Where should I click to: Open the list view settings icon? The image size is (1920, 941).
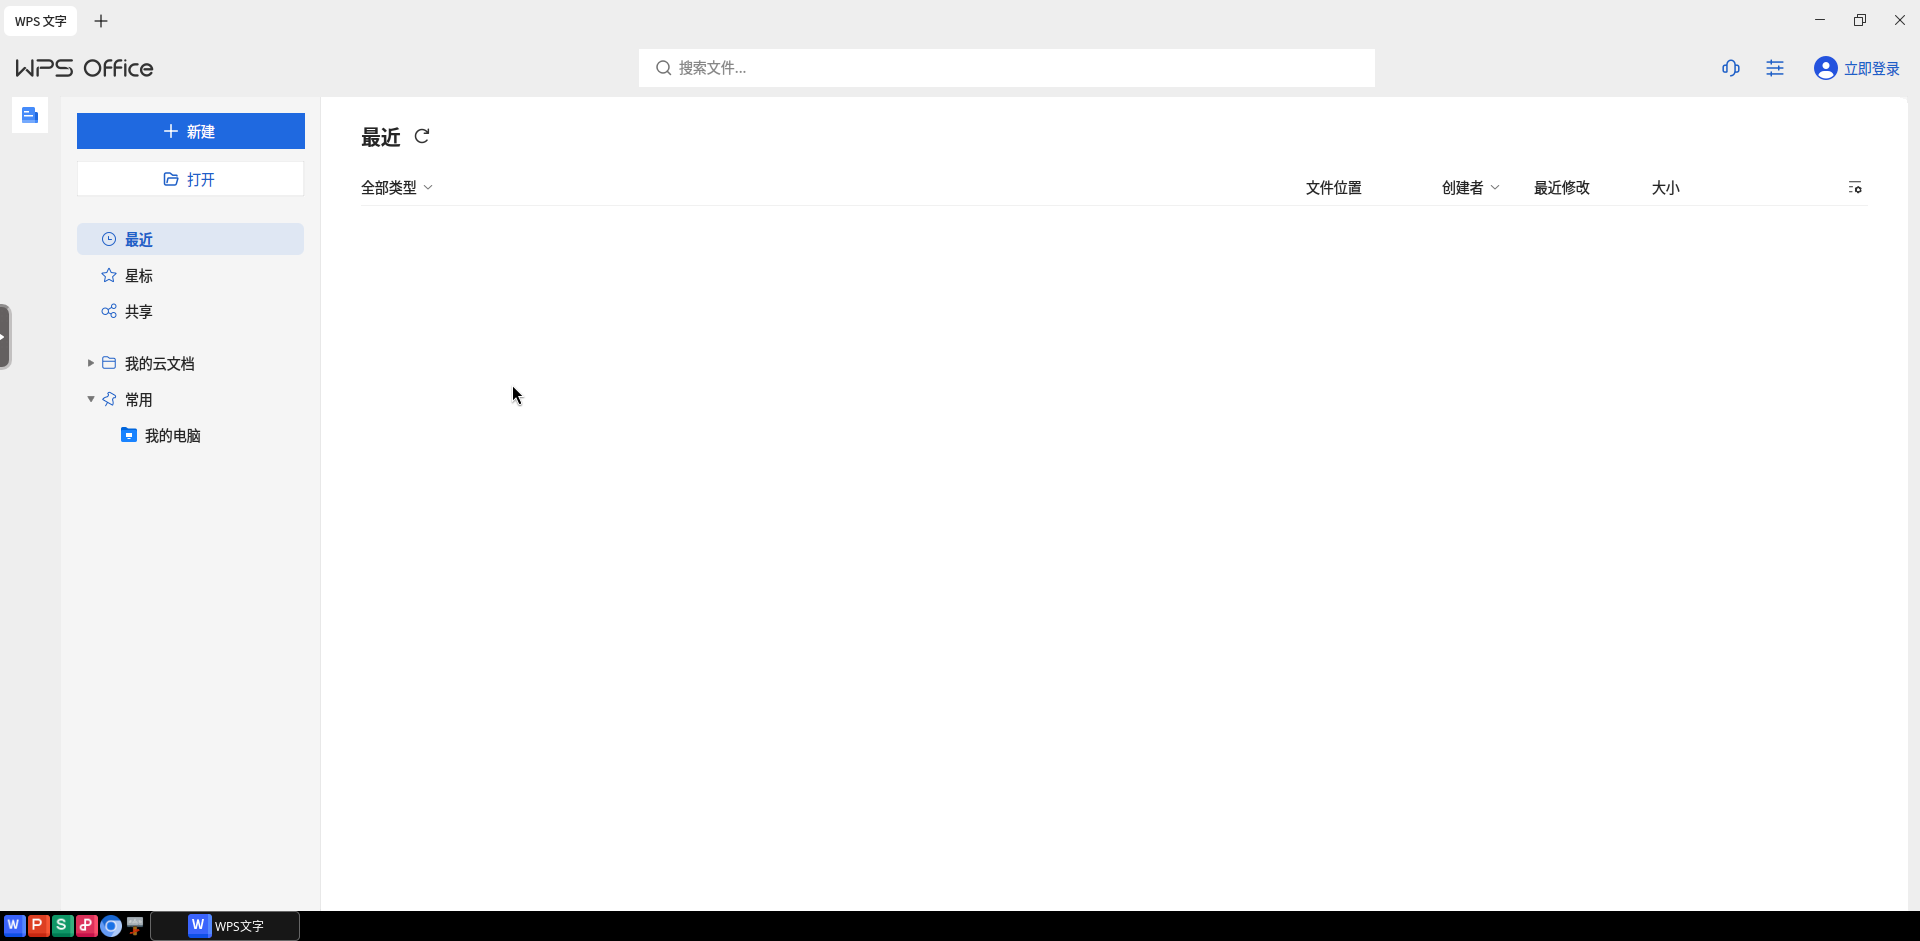pyautogui.click(x=1855, y=187)
